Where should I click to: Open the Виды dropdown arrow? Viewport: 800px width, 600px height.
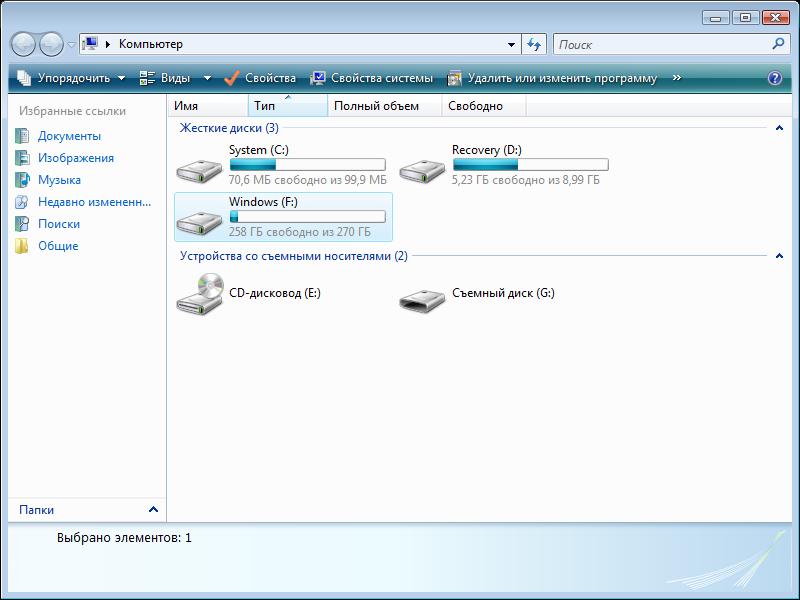tap(207, 78)
